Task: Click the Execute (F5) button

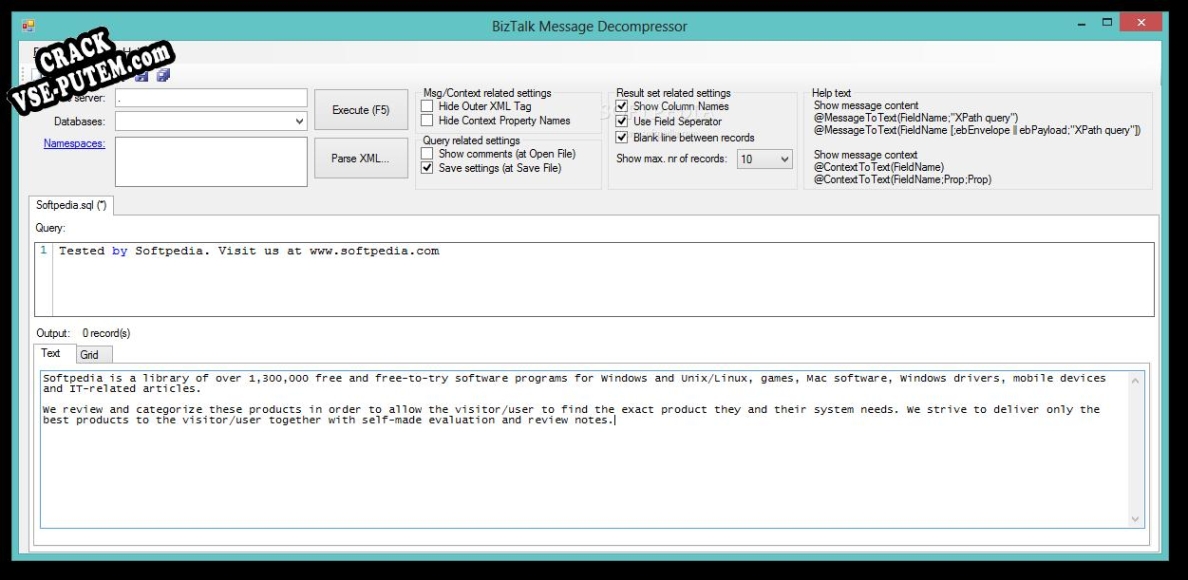Action: tap(361, 110)
